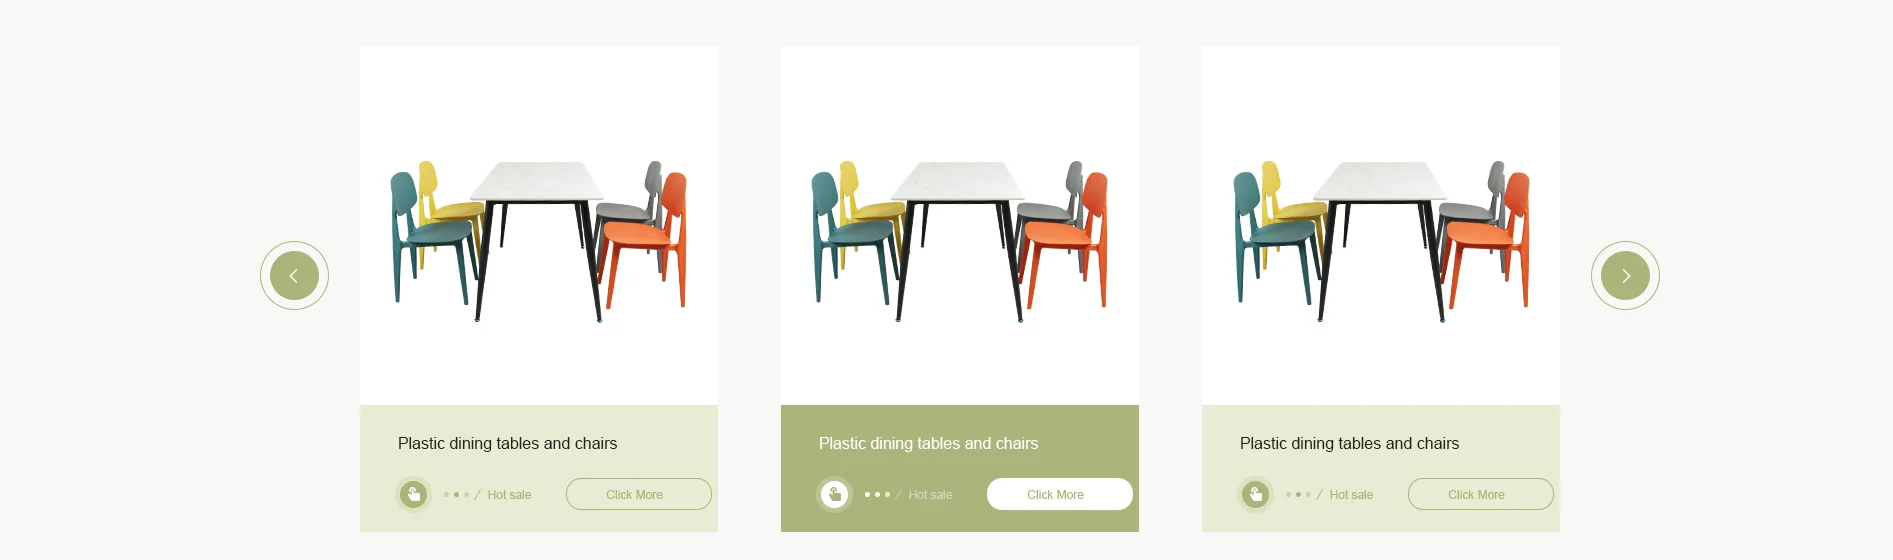
Task: Open the left card's dining table image
Action: pos(539,240)
